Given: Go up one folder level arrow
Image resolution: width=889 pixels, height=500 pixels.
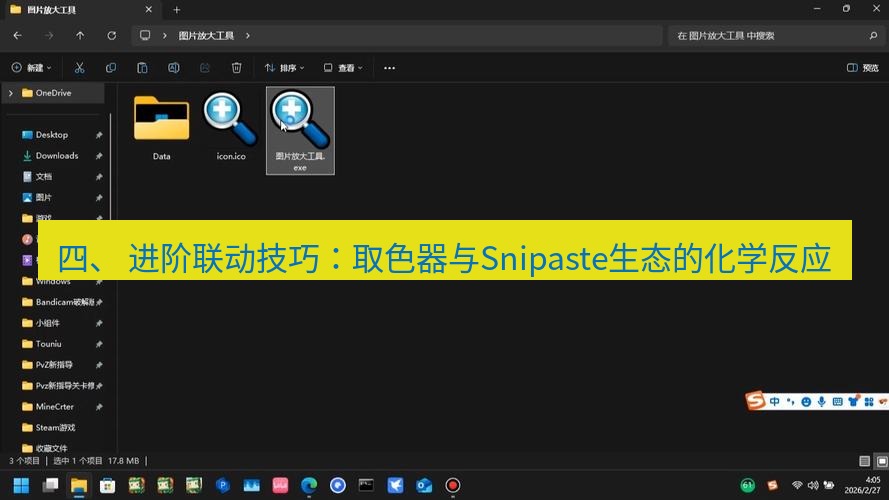Looking at the screenshot, I should 80,36.
